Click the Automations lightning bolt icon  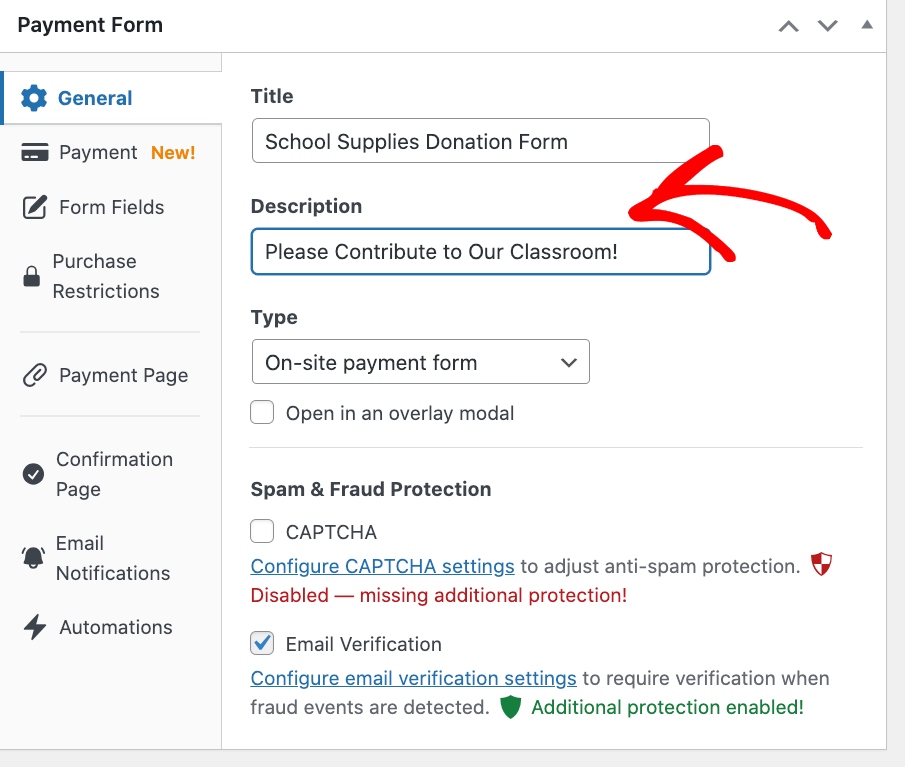[x=35, y=628]
